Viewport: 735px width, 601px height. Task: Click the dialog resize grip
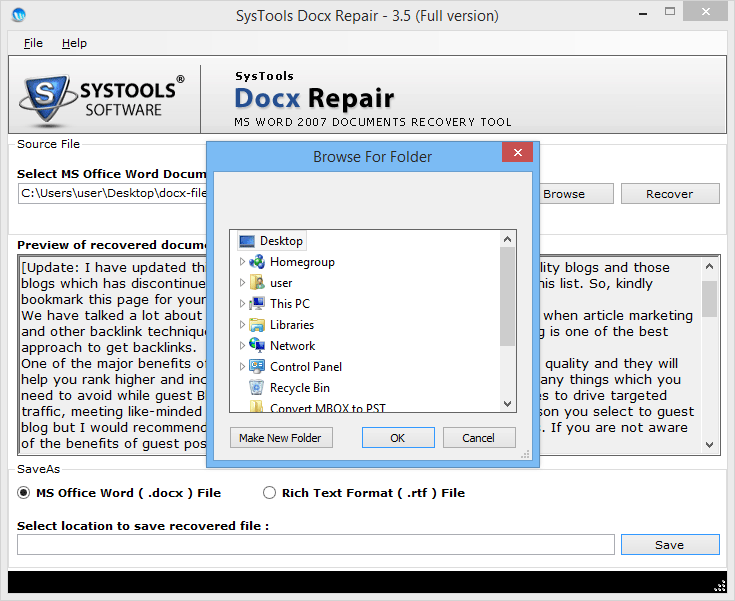click(x=525, y=454)
